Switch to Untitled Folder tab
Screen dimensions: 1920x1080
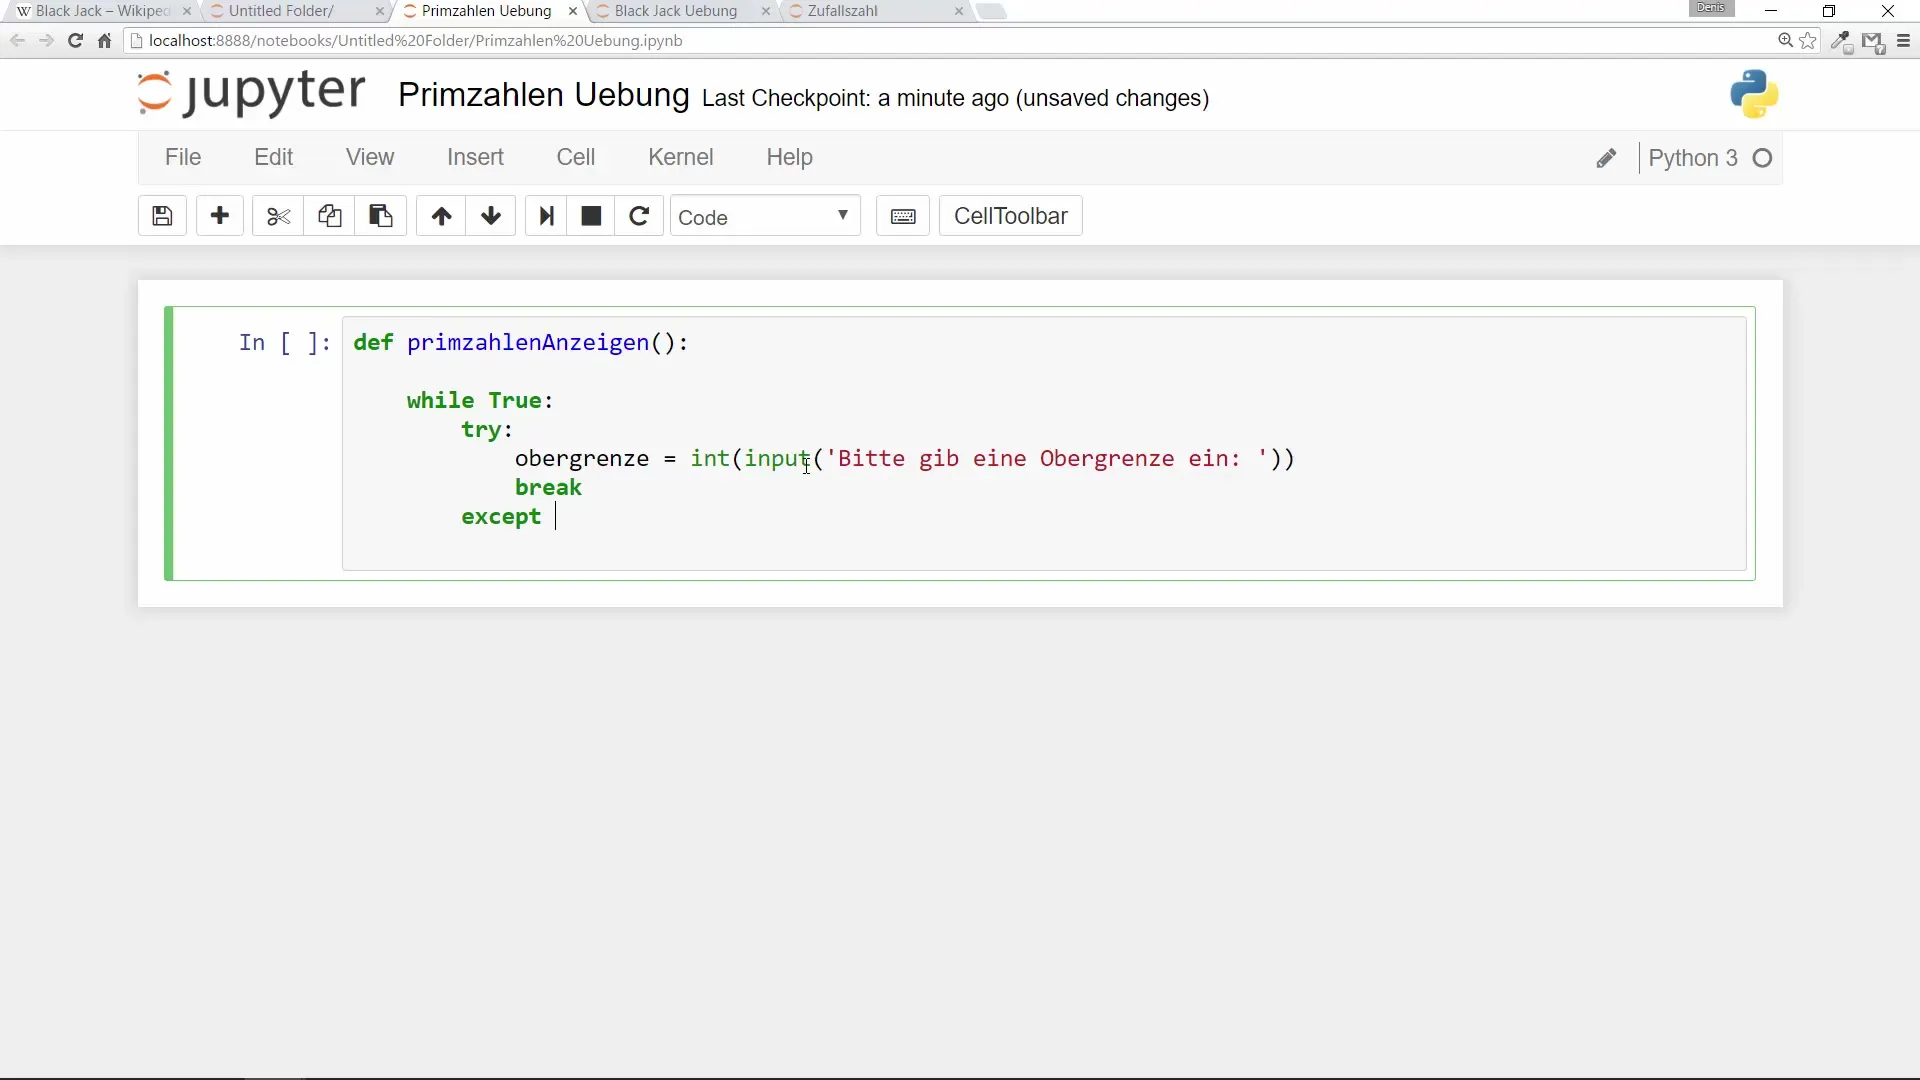(x=295, y=11)
